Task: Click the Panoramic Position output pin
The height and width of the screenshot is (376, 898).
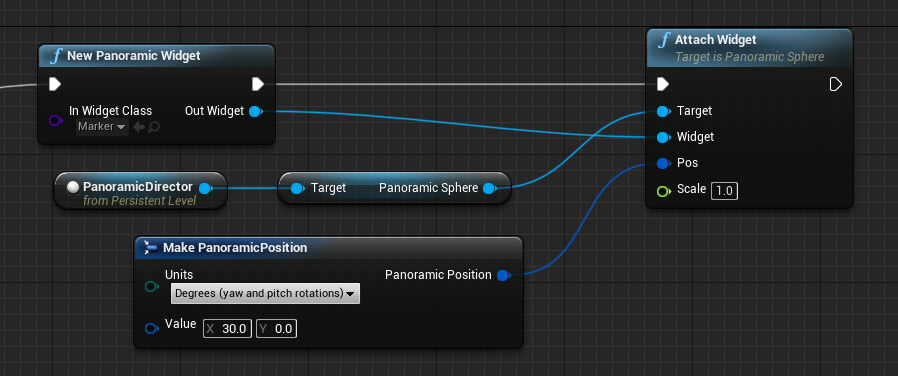Action: point(503,275)
